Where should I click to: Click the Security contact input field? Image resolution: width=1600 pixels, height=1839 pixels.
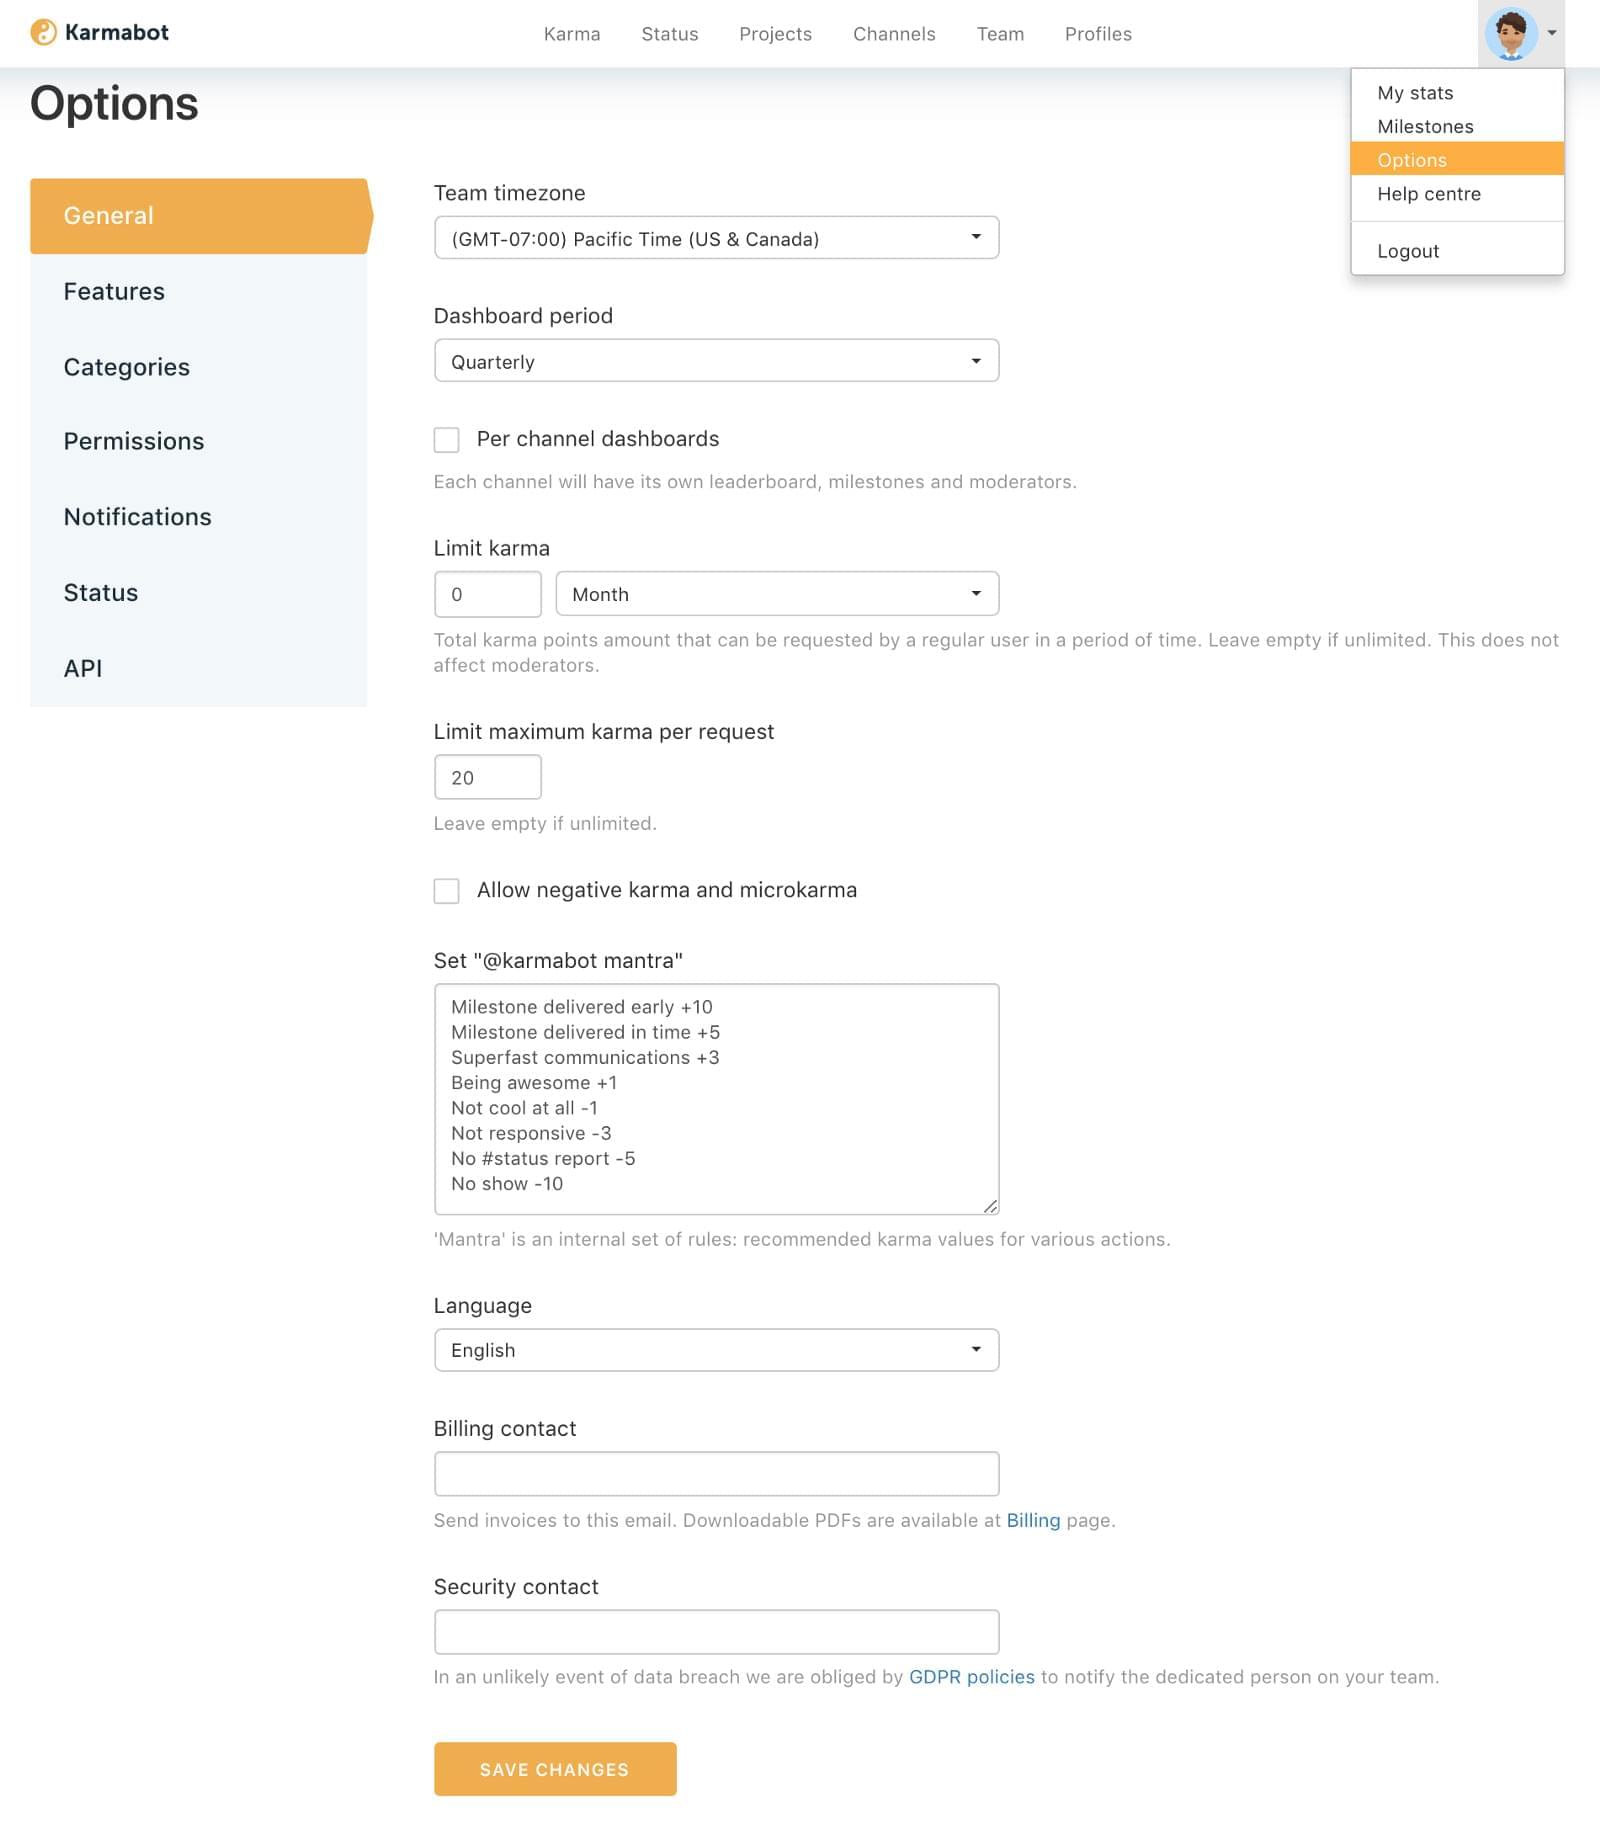tap(716, 1631)
